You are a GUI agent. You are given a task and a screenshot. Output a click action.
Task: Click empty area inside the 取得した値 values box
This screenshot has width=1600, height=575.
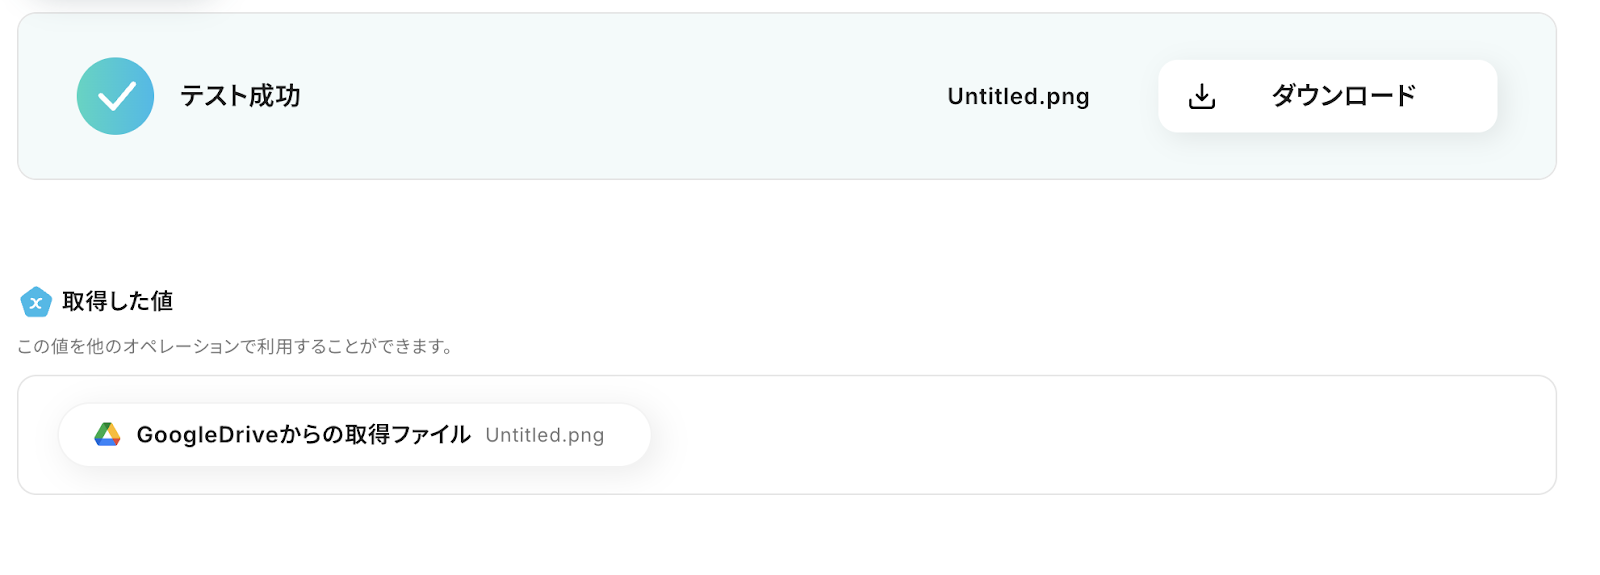click(x=1100, y=435)
